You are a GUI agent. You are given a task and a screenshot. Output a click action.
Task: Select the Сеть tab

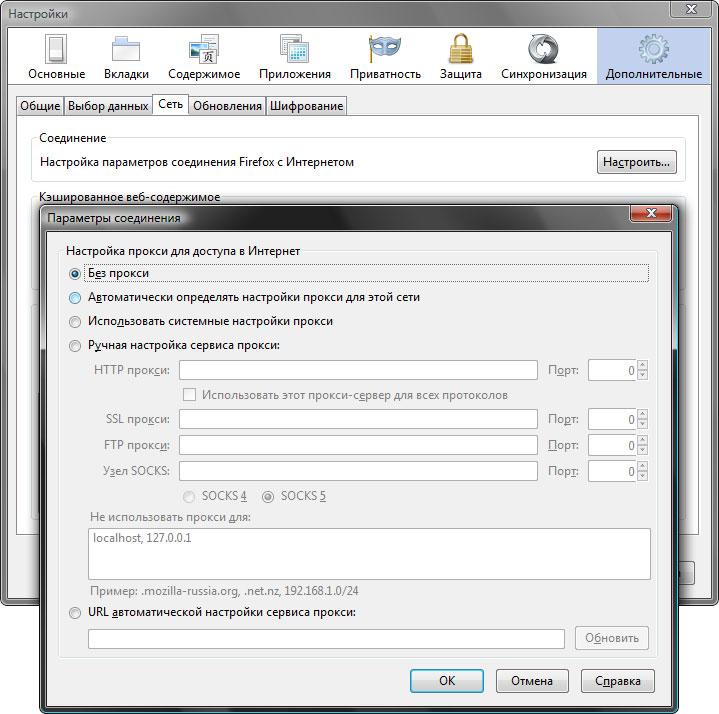pos(170,105)
